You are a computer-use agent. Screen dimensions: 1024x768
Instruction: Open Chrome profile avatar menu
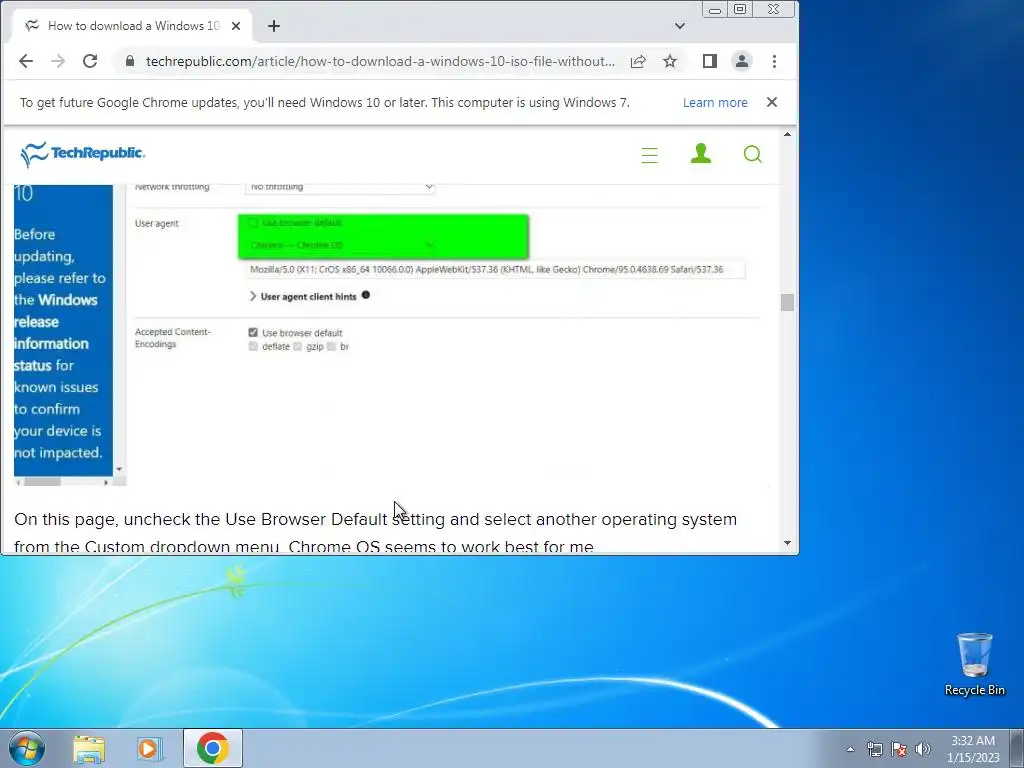coord(742,61)
